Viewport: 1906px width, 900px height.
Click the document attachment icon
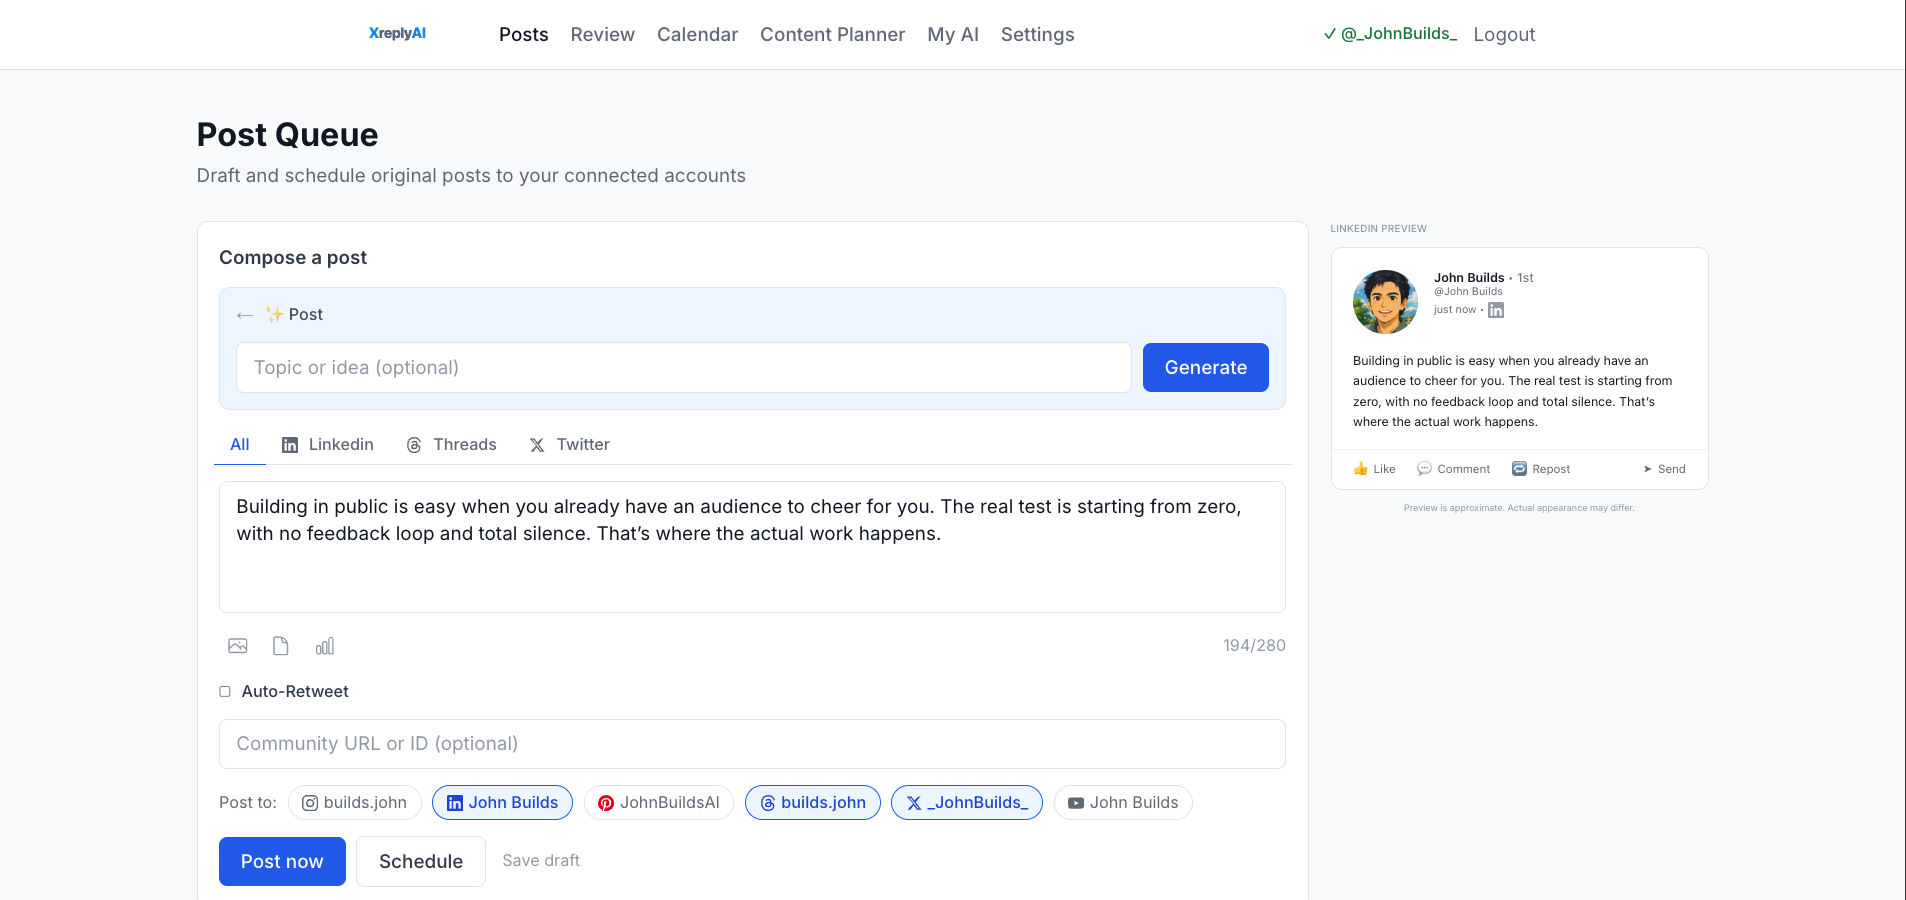point(281,646)
